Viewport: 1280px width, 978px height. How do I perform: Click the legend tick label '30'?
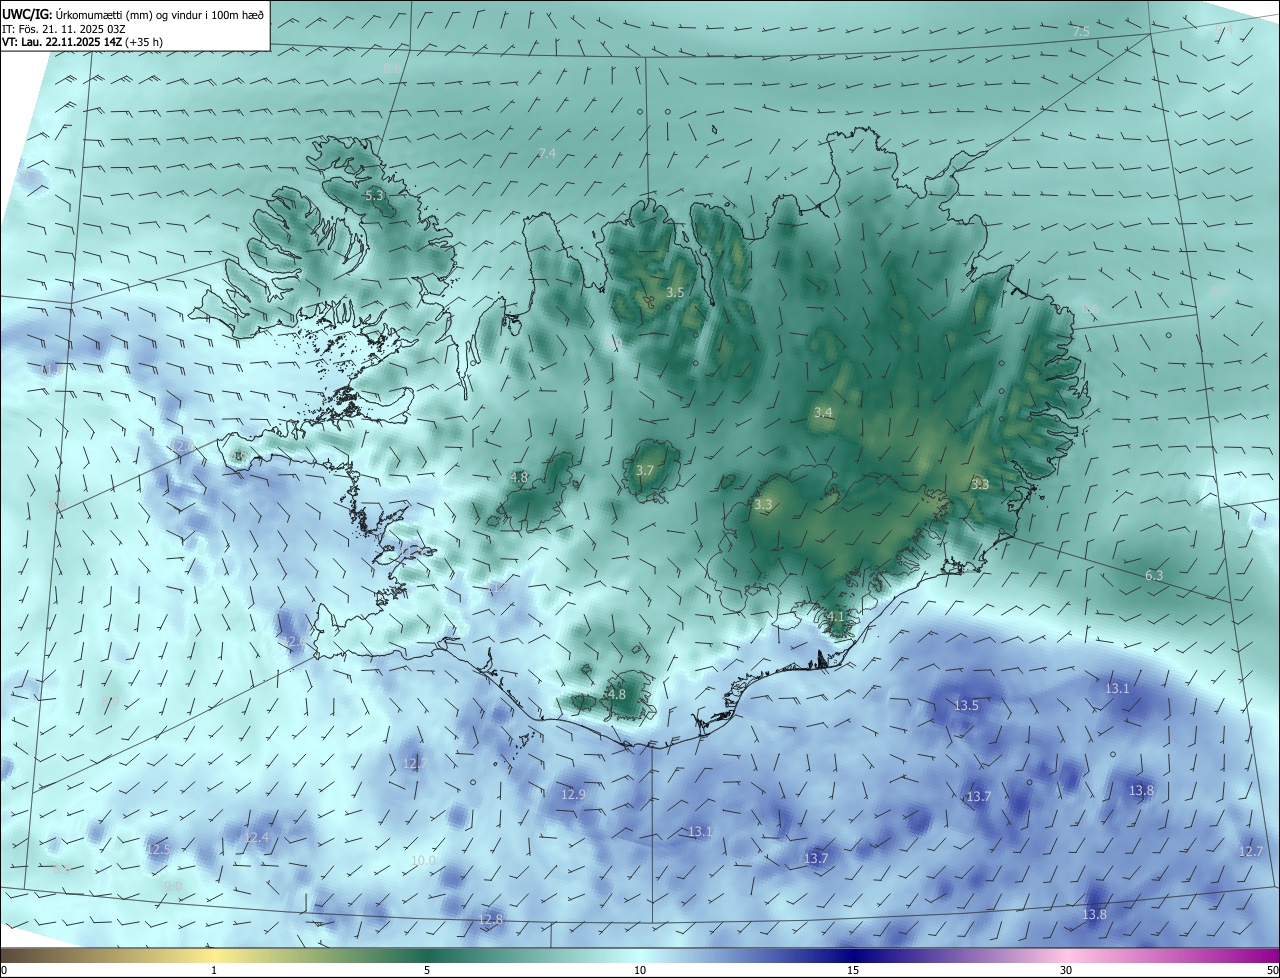pyautogui.click(x=1066, y=970)
